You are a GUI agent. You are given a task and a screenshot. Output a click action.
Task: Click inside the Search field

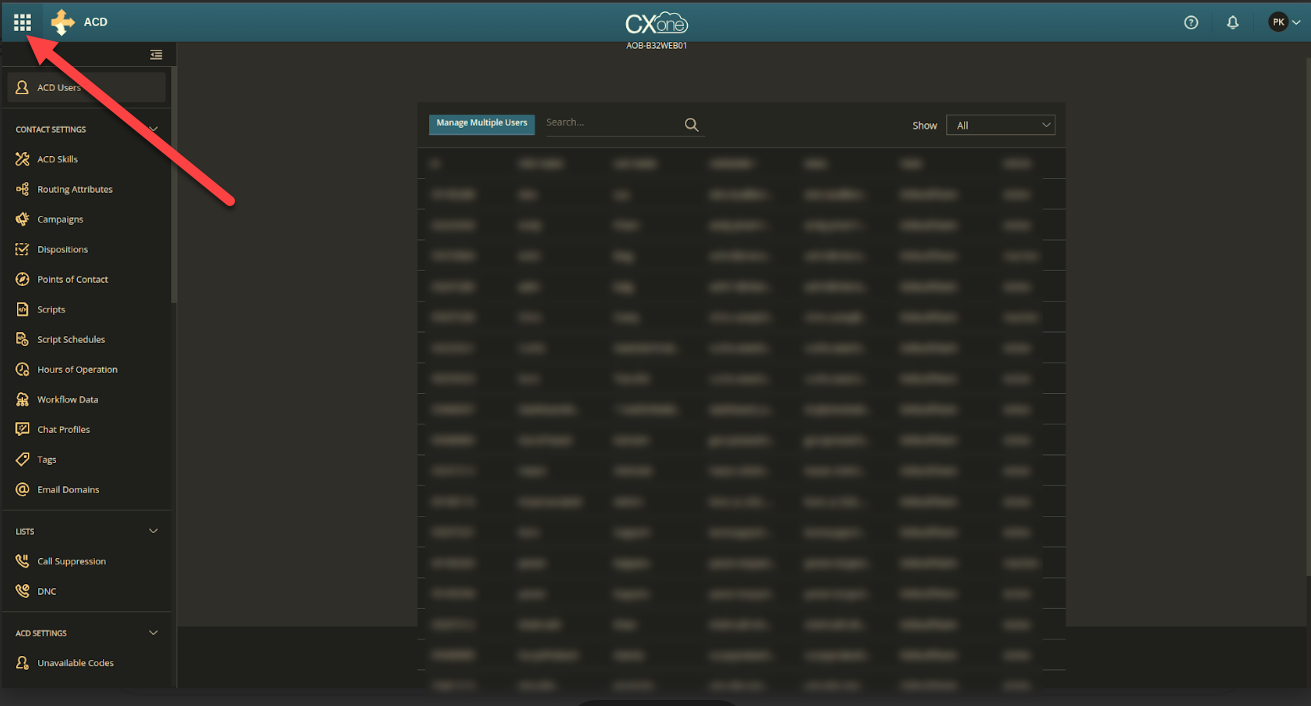click(600, 122)
